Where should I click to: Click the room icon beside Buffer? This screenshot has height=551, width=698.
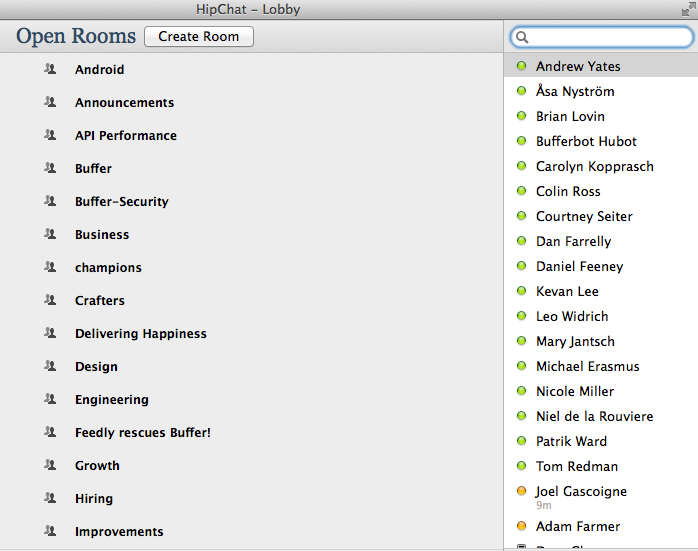[50, 168]
